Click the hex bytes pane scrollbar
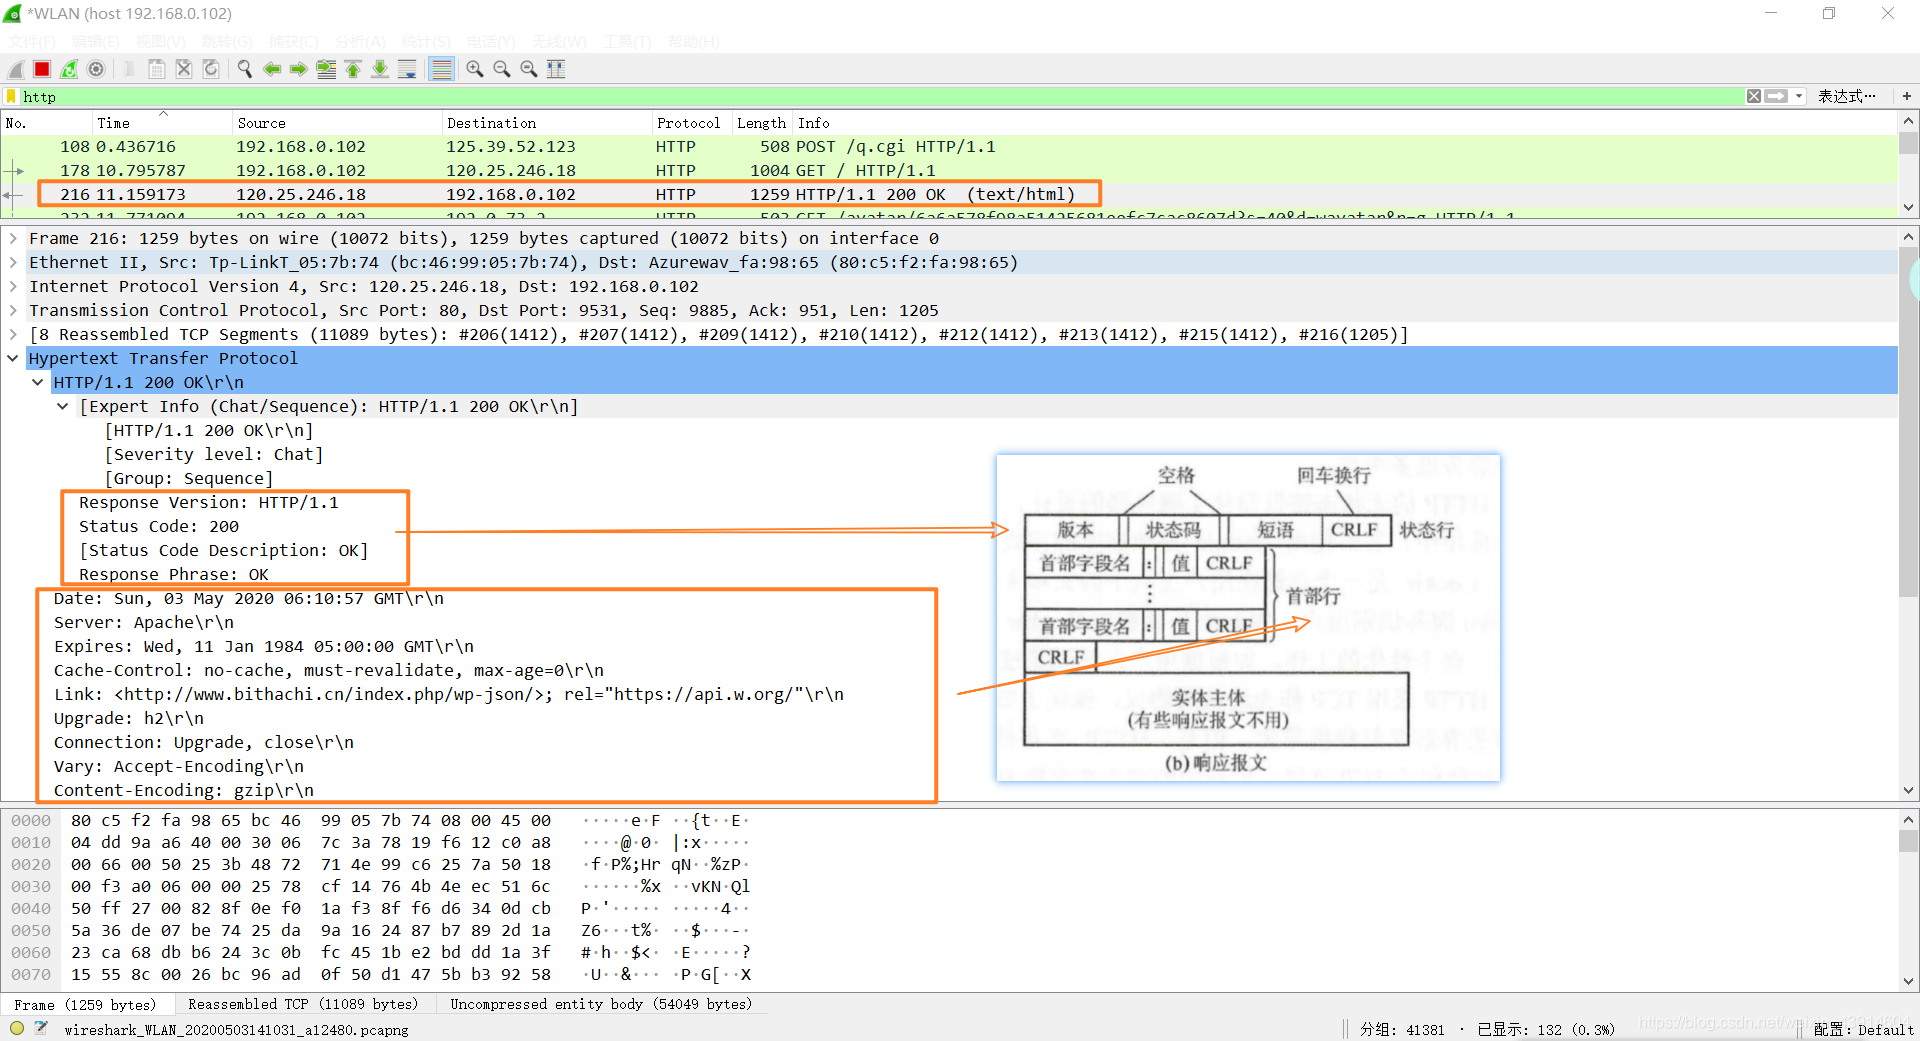This screenshot has height=1041, width=1920. tap(1908, 840)
